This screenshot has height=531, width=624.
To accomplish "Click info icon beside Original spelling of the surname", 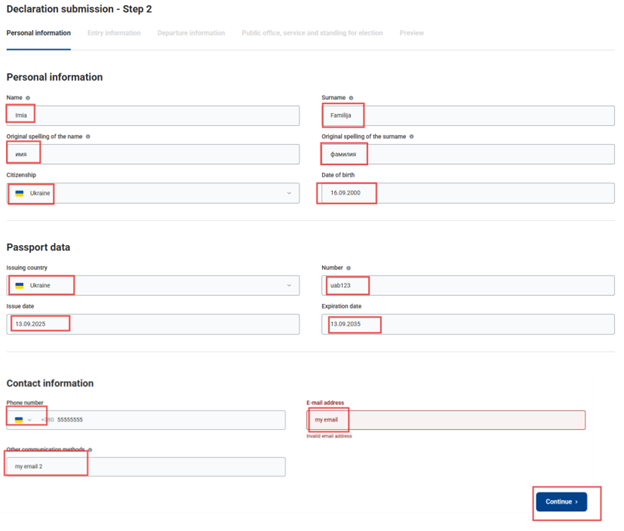I will pyautogui.click(x=411, y=136).
